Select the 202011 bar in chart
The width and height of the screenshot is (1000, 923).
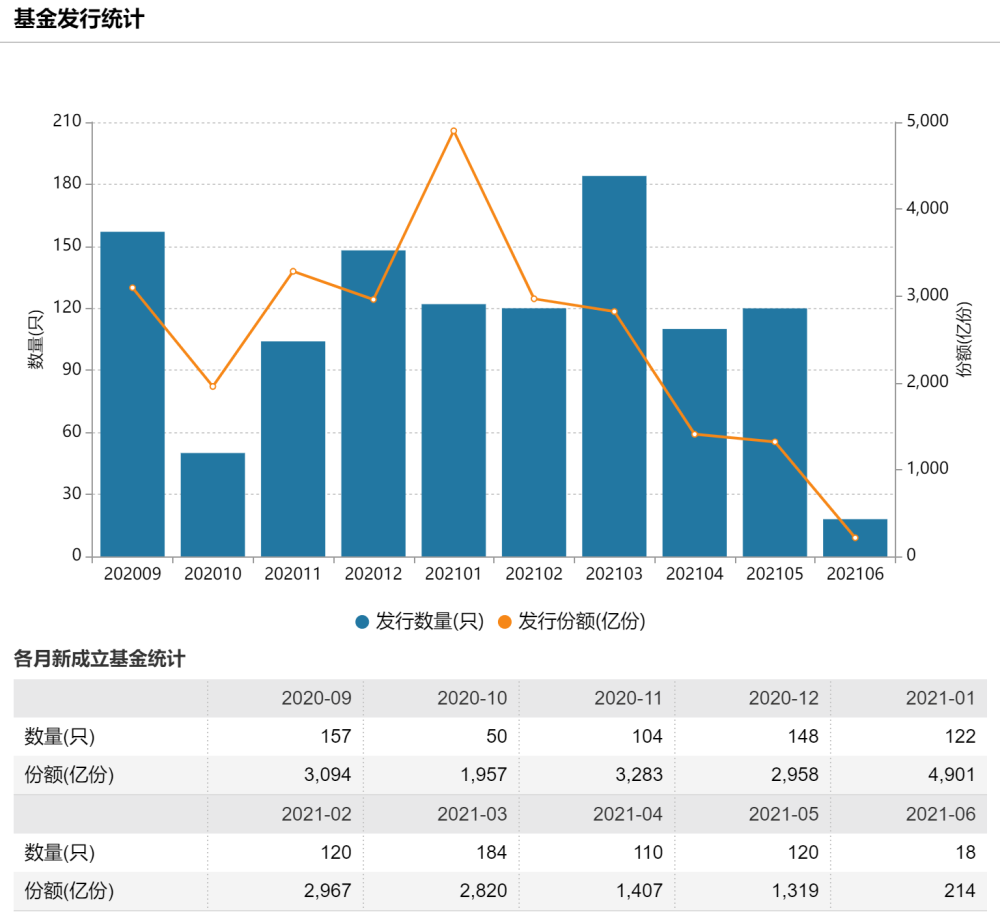[x=293, y=448]
